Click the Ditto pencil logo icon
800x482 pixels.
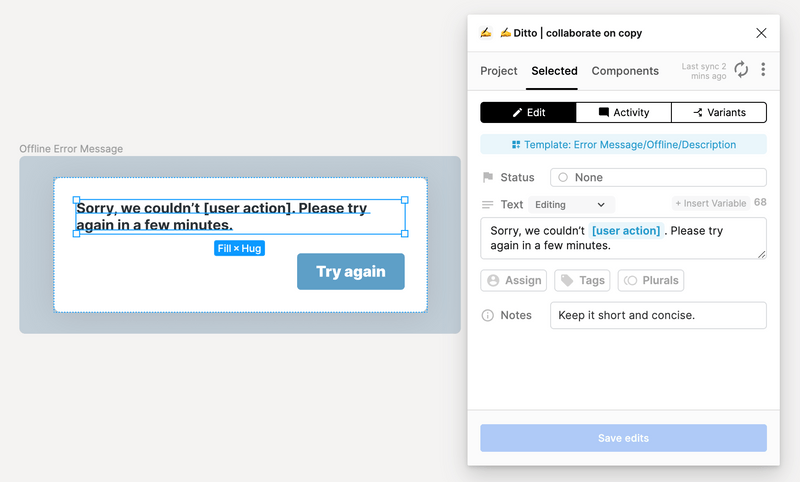486,33
